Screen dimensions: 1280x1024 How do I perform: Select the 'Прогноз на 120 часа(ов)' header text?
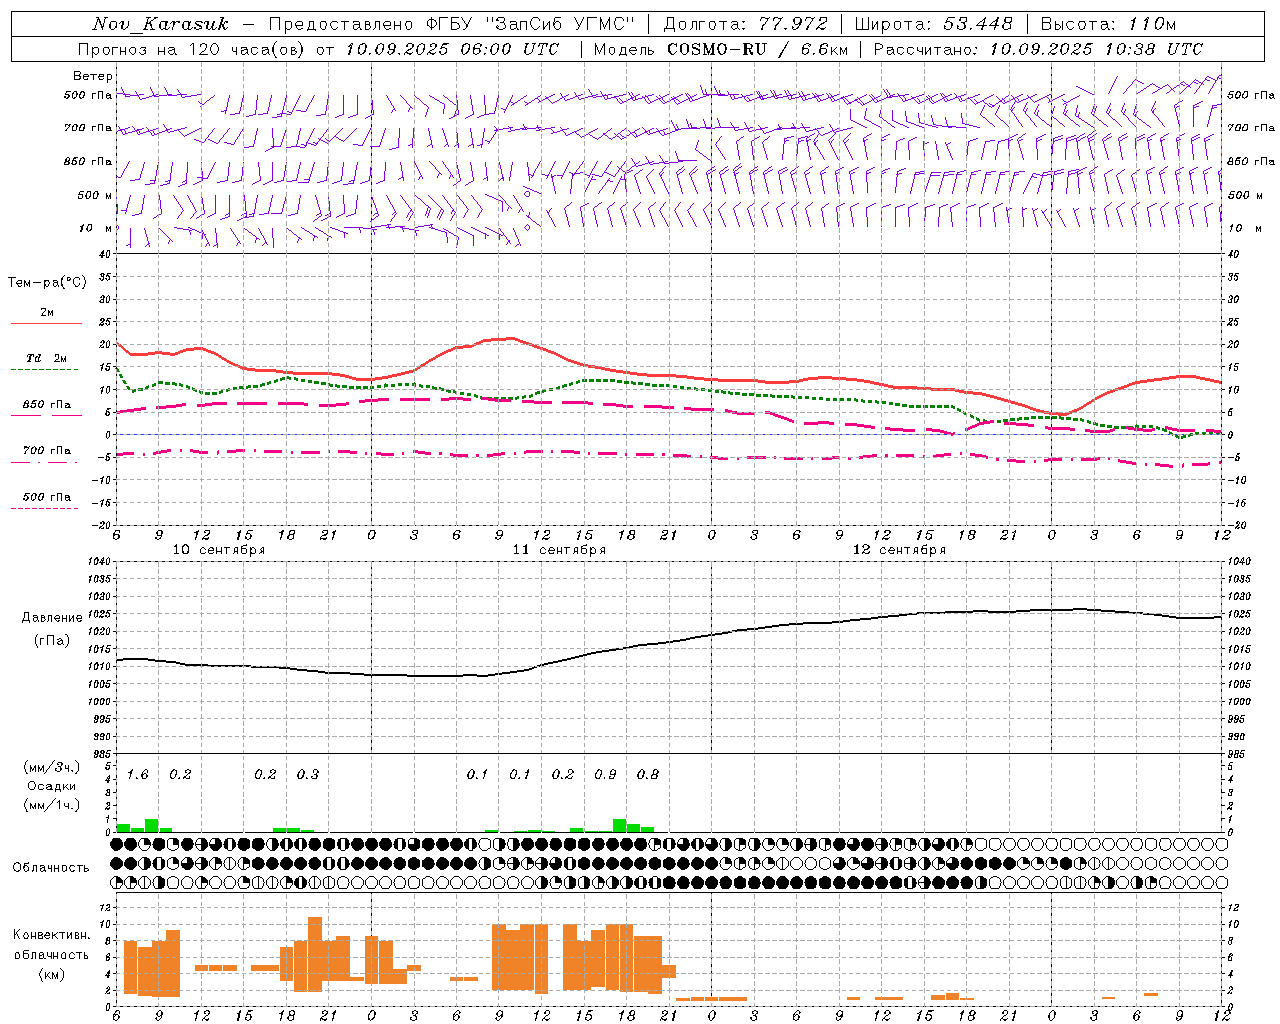tap(193, 49)
